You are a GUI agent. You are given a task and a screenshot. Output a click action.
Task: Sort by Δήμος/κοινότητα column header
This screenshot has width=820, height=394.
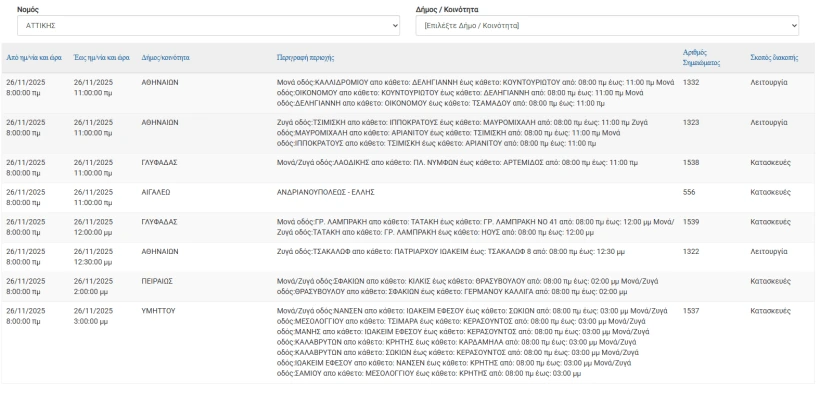tap(165, 58)
